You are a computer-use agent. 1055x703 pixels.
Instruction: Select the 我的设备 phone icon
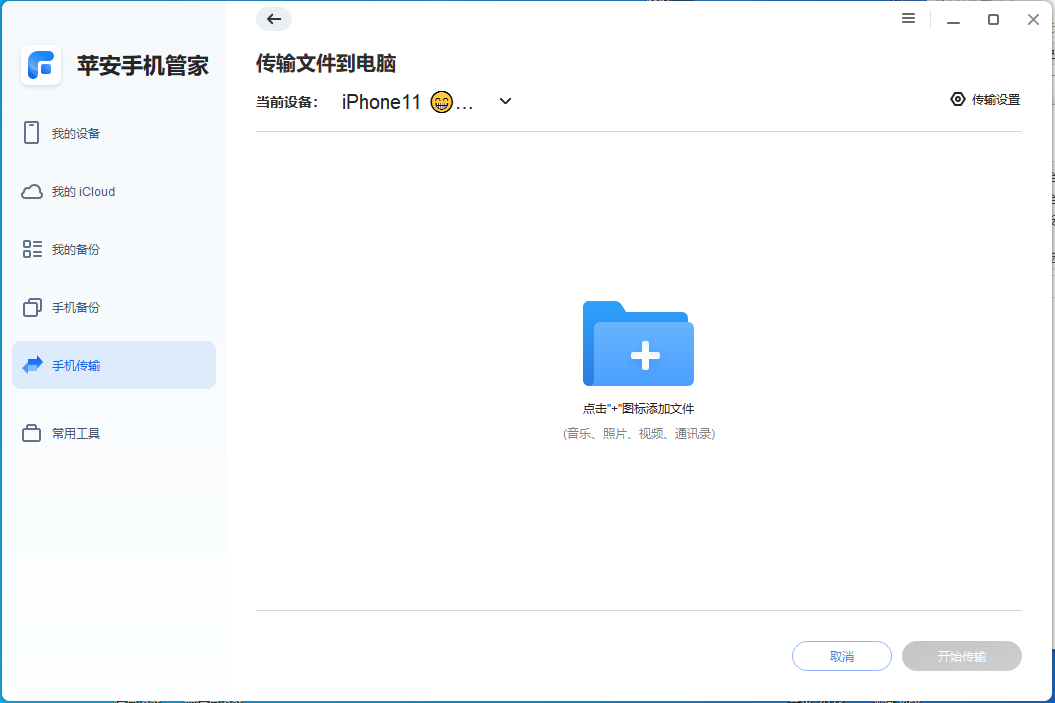tap(31, 132)
